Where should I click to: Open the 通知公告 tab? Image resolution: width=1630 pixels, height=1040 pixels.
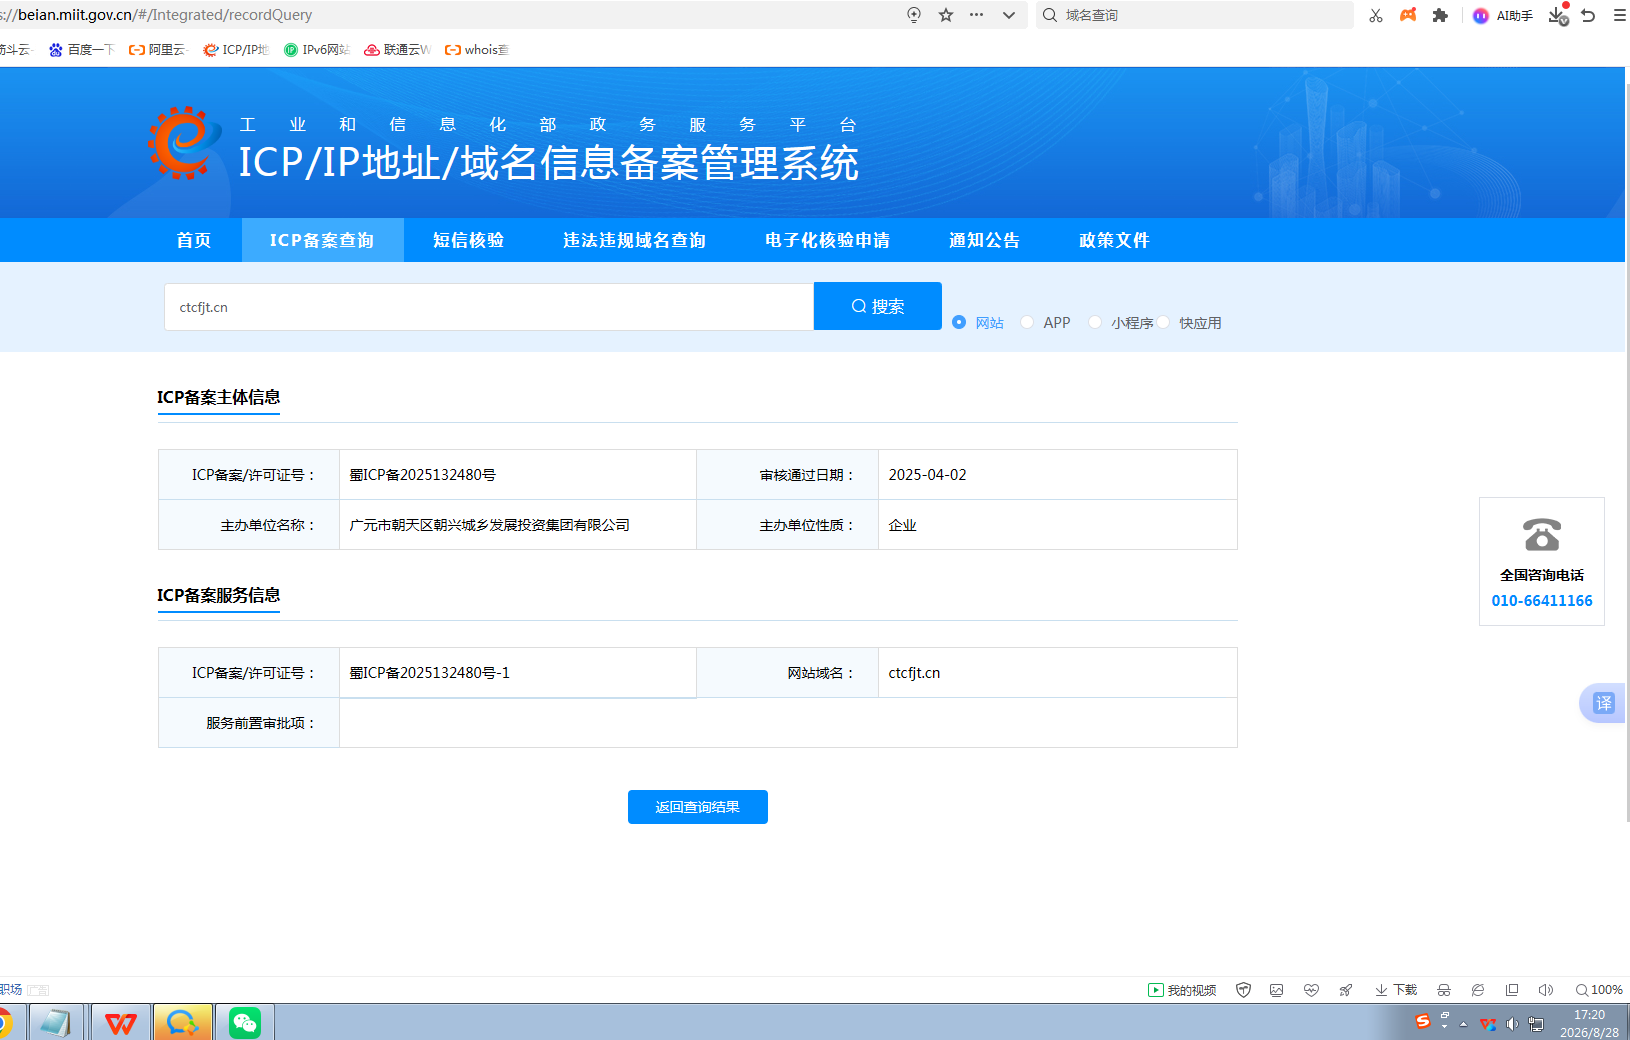pos(985,240)
